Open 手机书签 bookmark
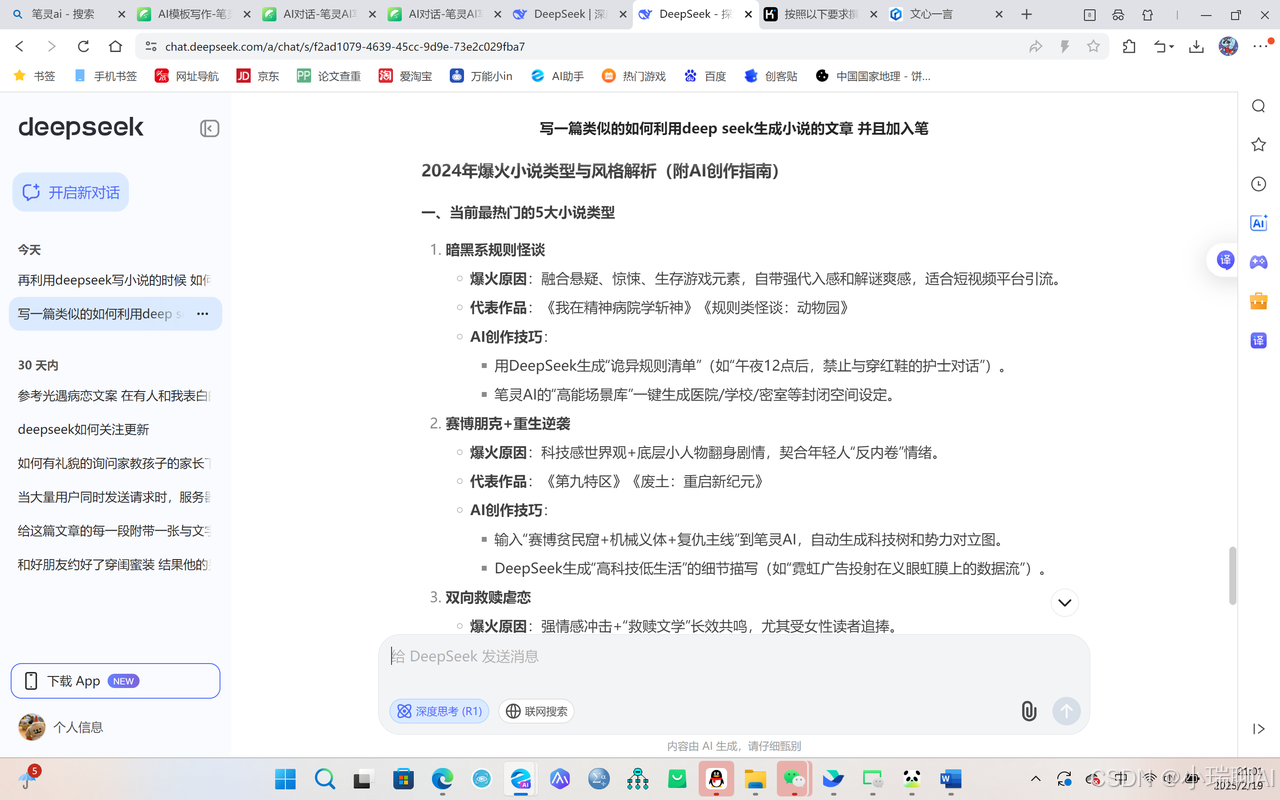 pos(105,76)
